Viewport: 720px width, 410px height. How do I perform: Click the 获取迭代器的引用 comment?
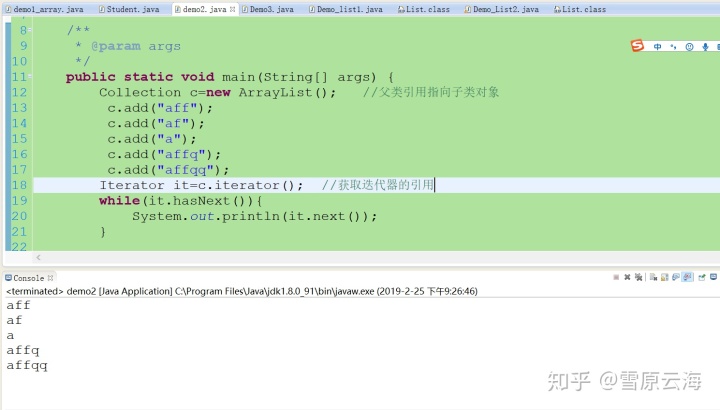click(x=378, y=185)
